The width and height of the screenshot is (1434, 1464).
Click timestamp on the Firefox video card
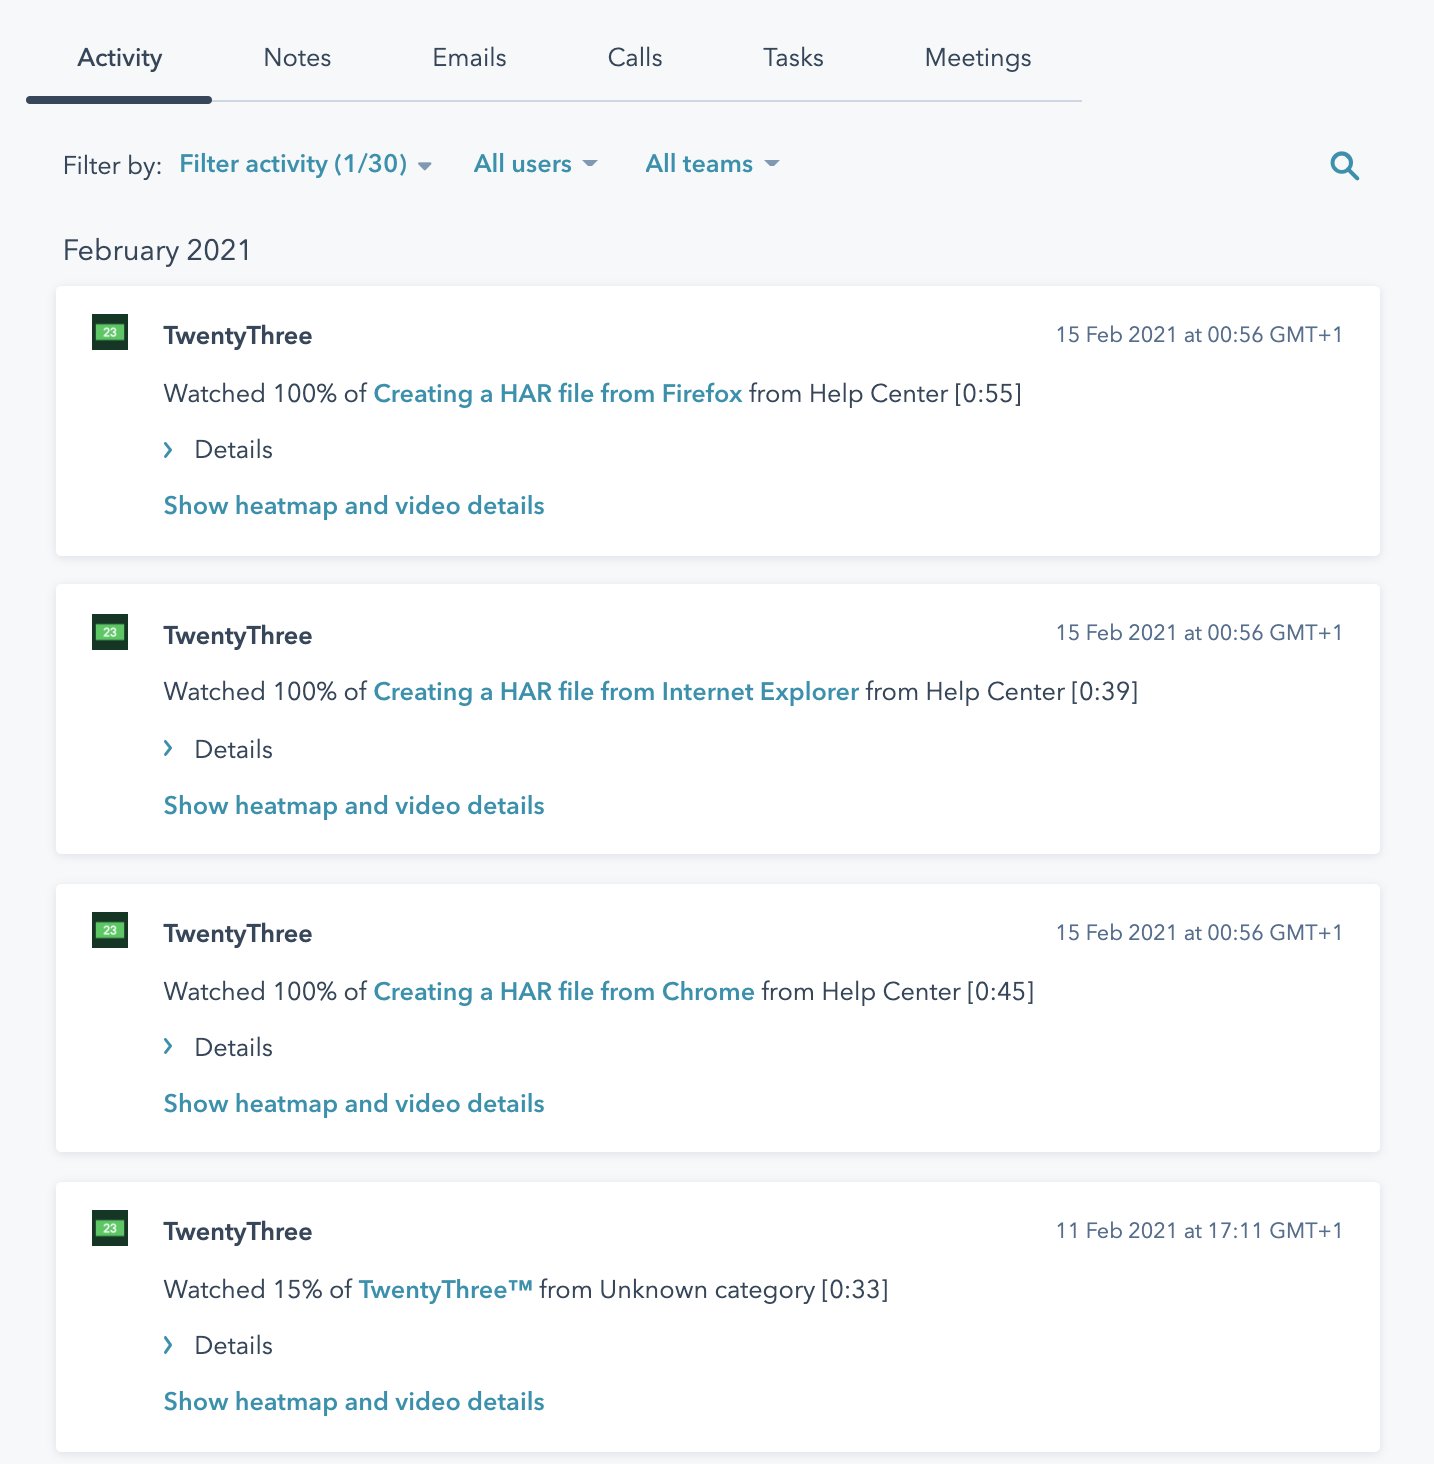[x=1199, y=335]
